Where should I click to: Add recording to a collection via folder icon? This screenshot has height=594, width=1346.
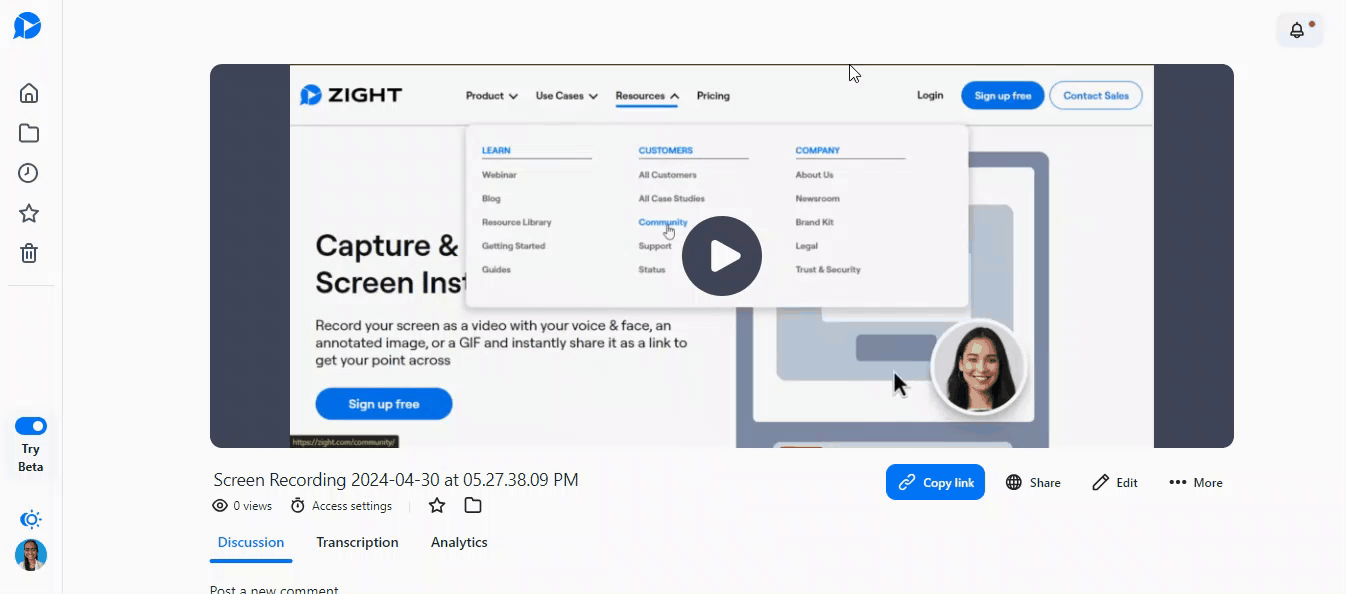tap(473, 506)
